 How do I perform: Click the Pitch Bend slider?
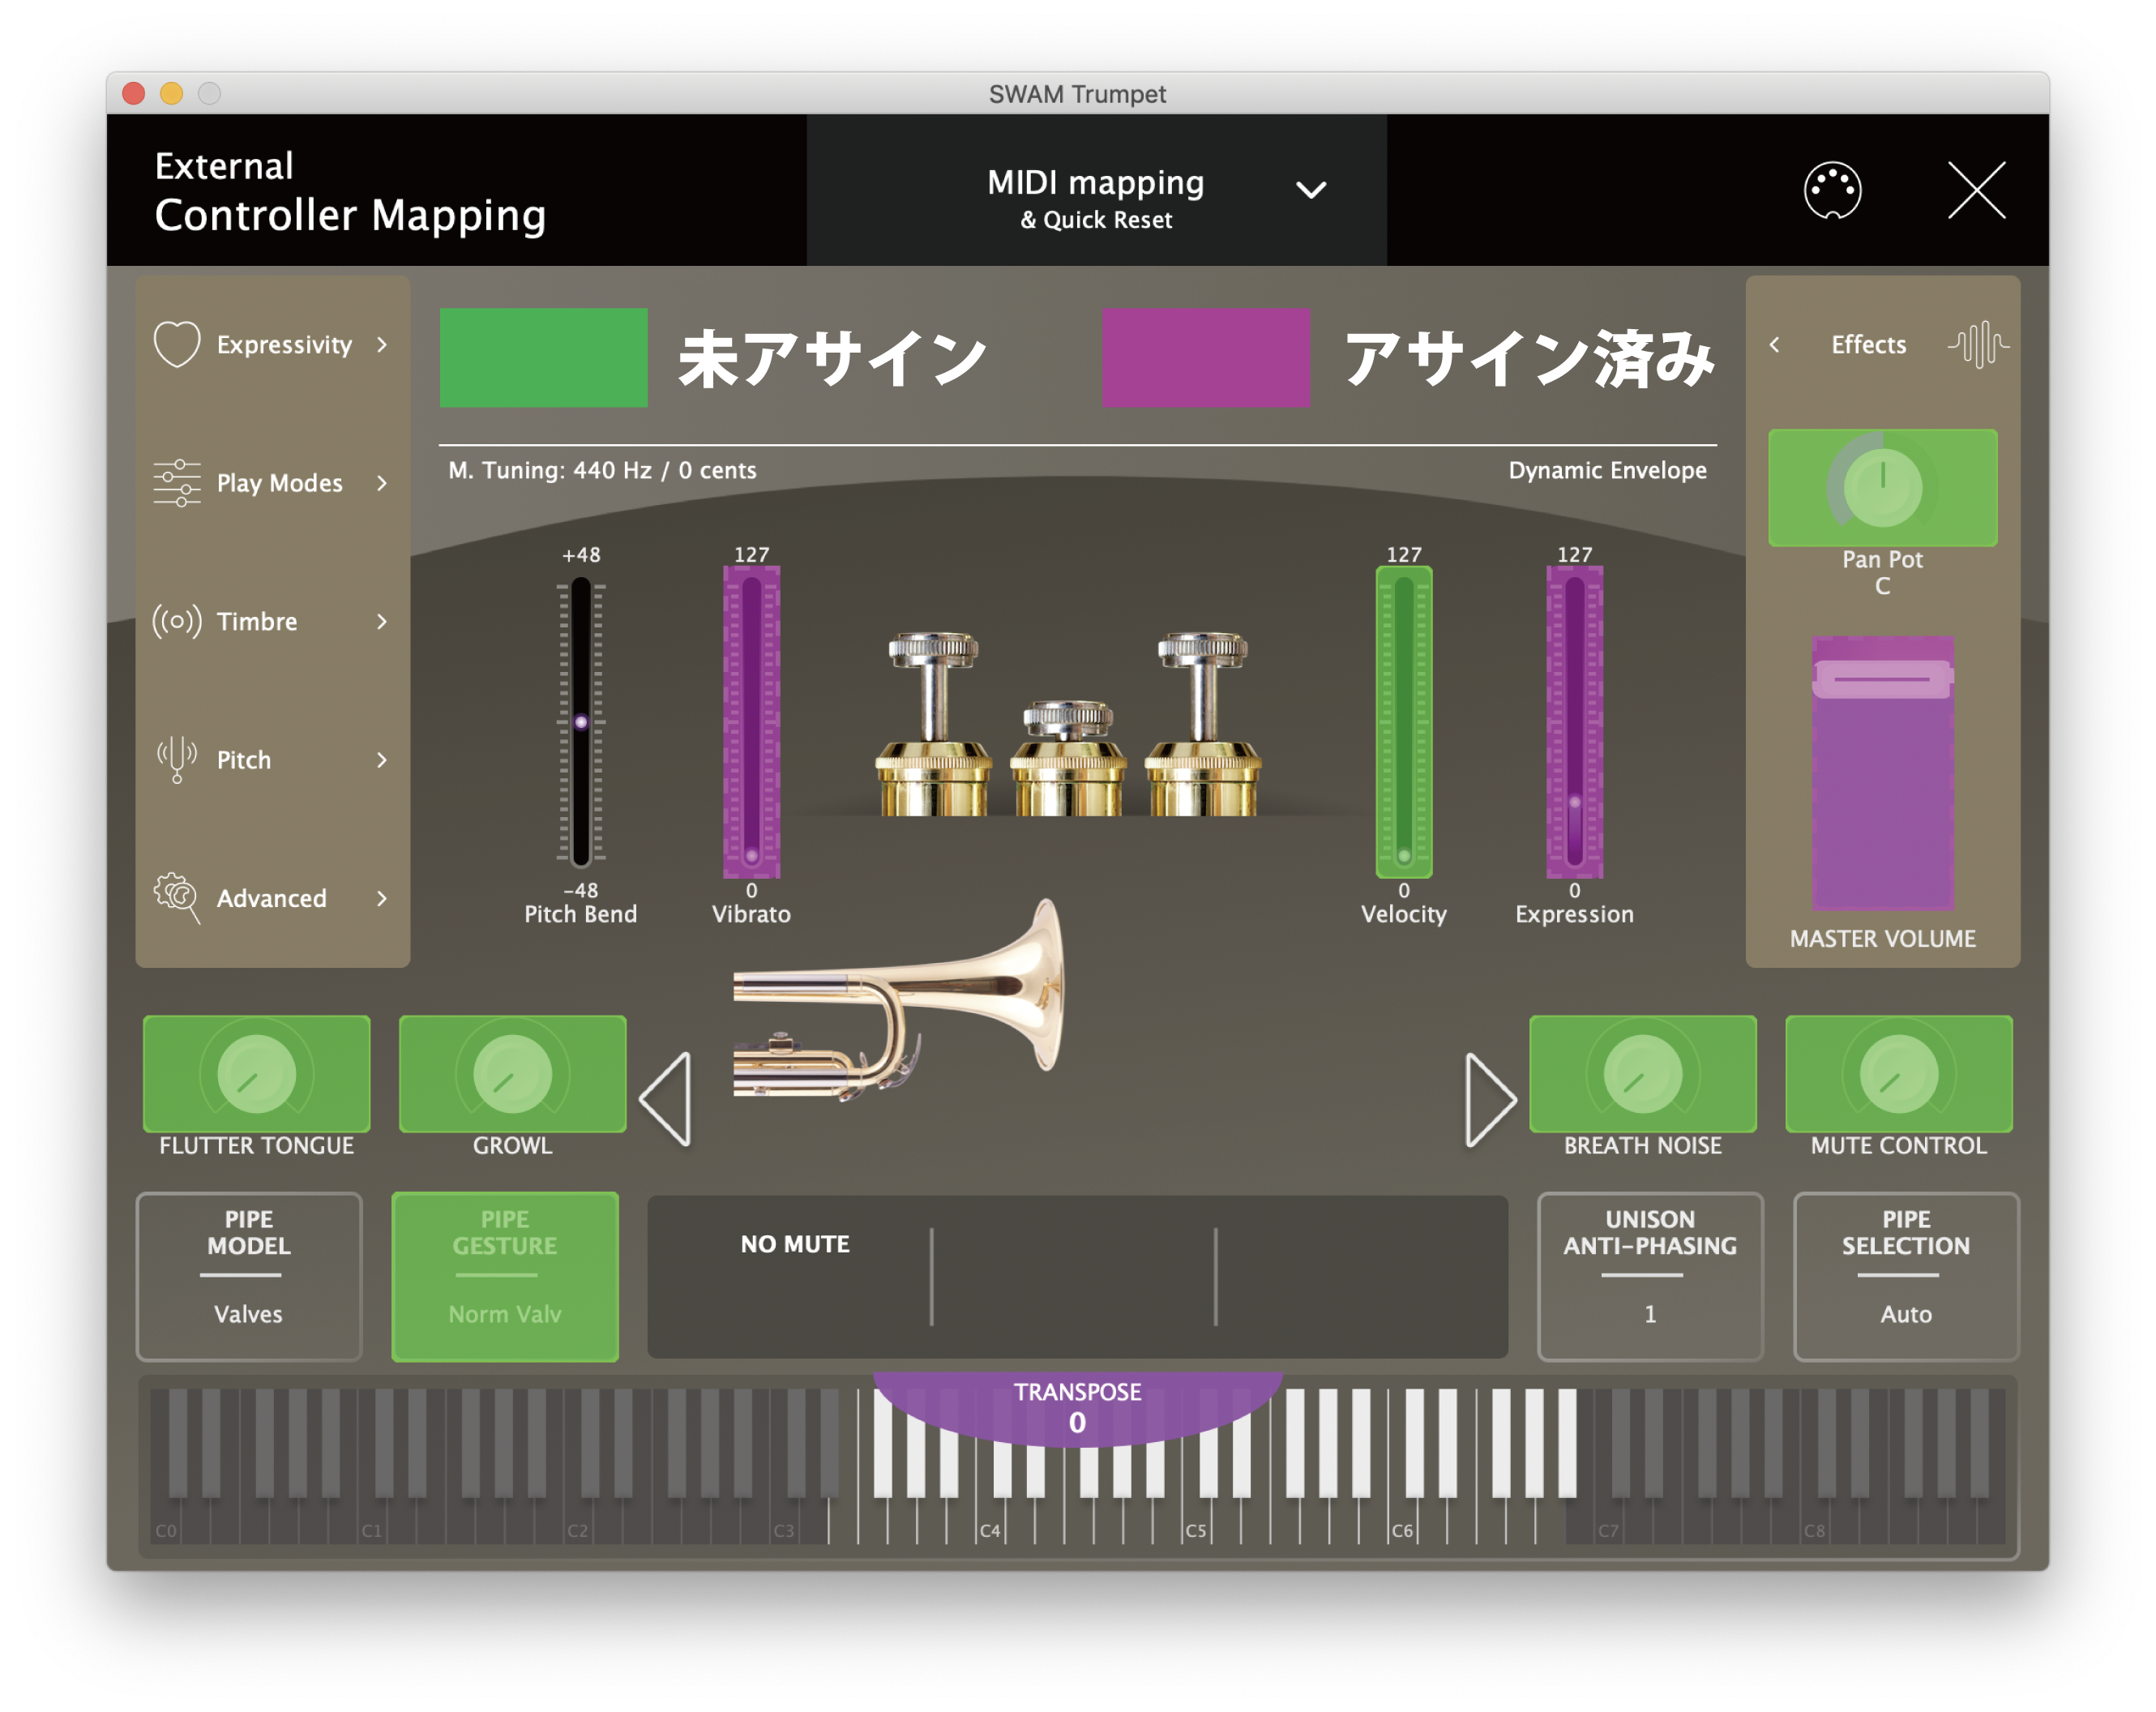tap(581, 722)
